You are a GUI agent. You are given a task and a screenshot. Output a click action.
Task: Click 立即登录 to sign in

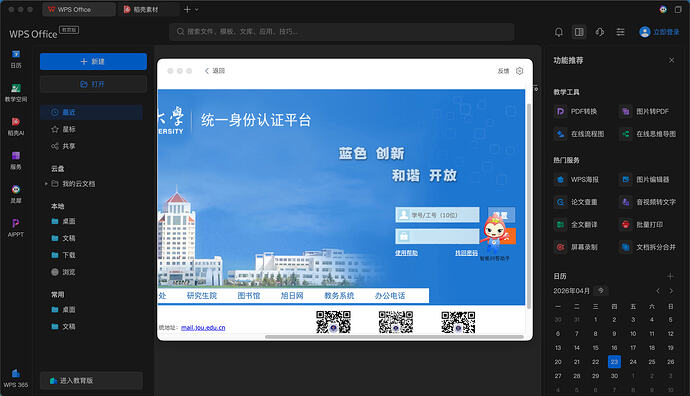coord(659,32)
